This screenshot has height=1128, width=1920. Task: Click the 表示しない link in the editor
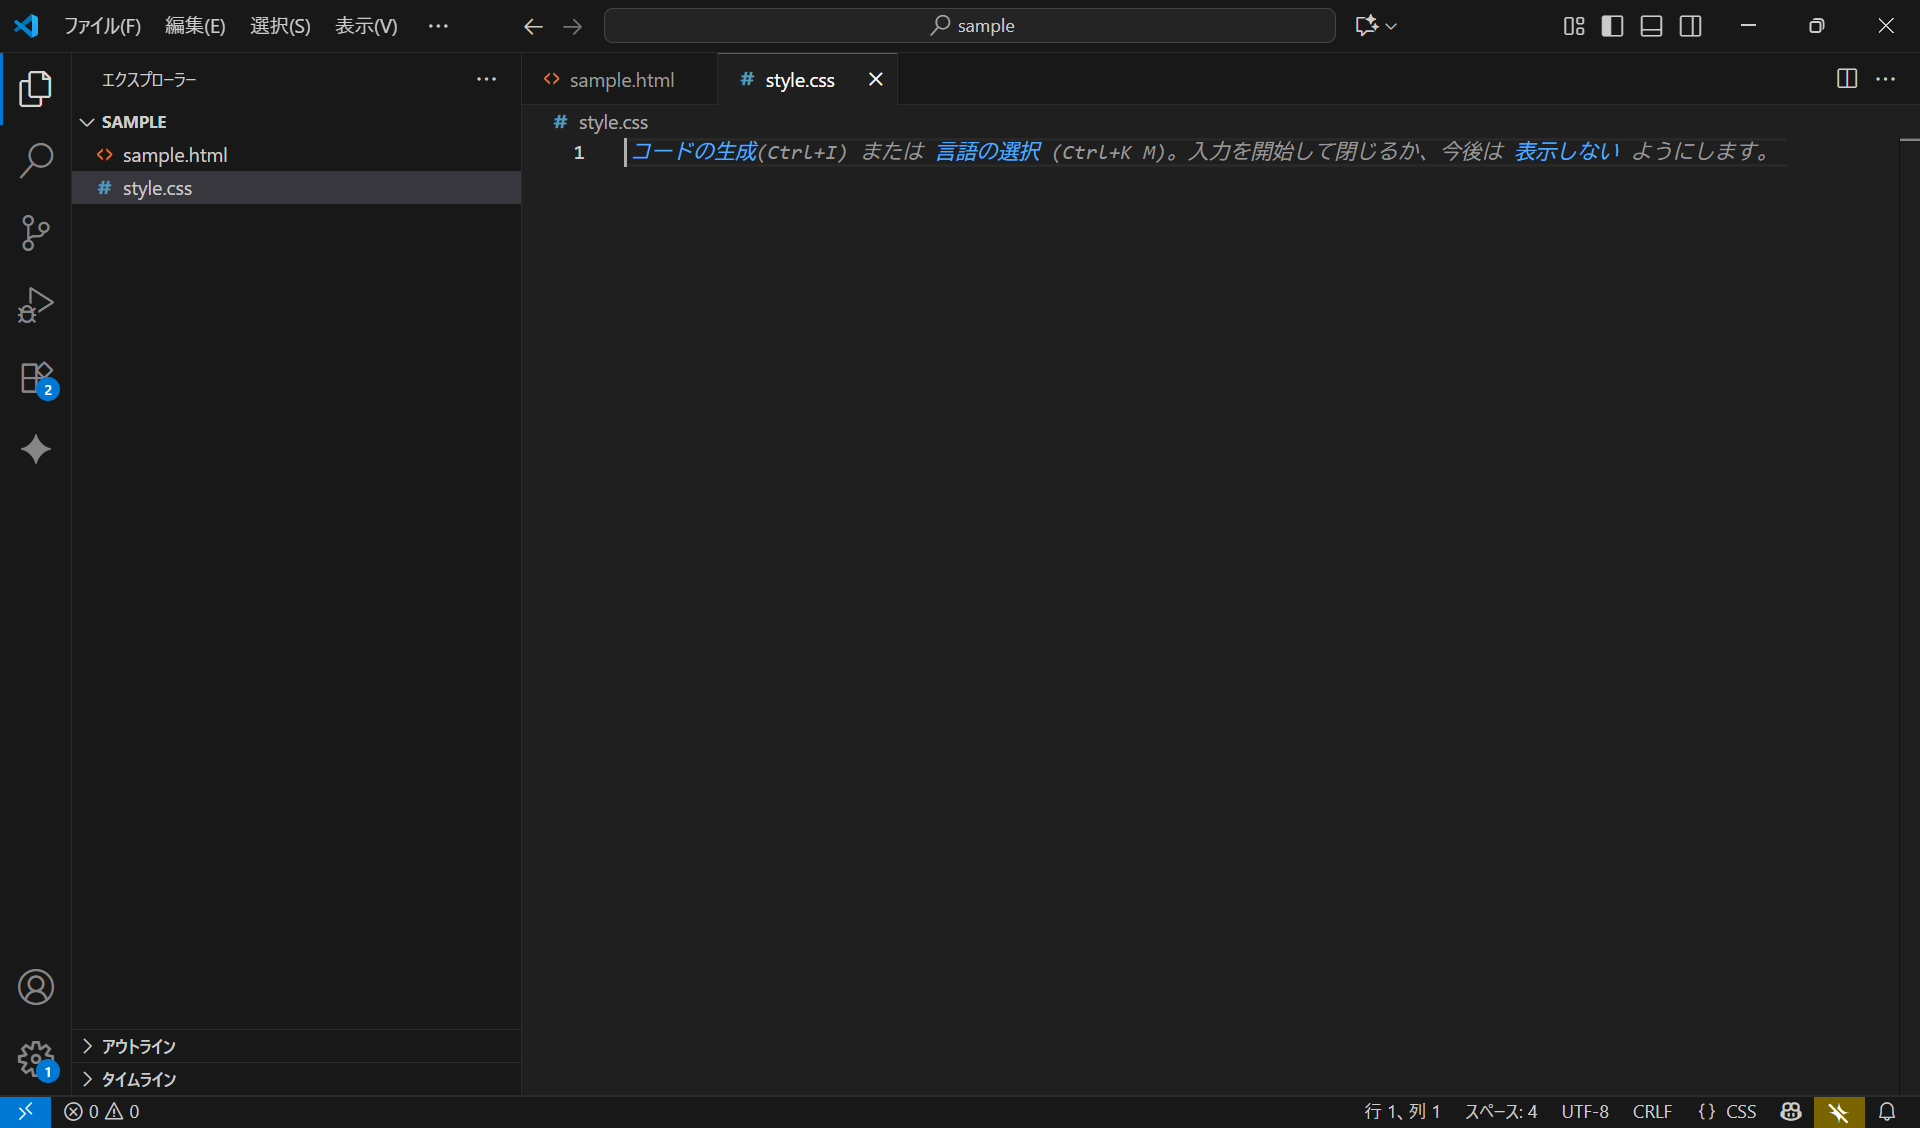pos(1566,151)
